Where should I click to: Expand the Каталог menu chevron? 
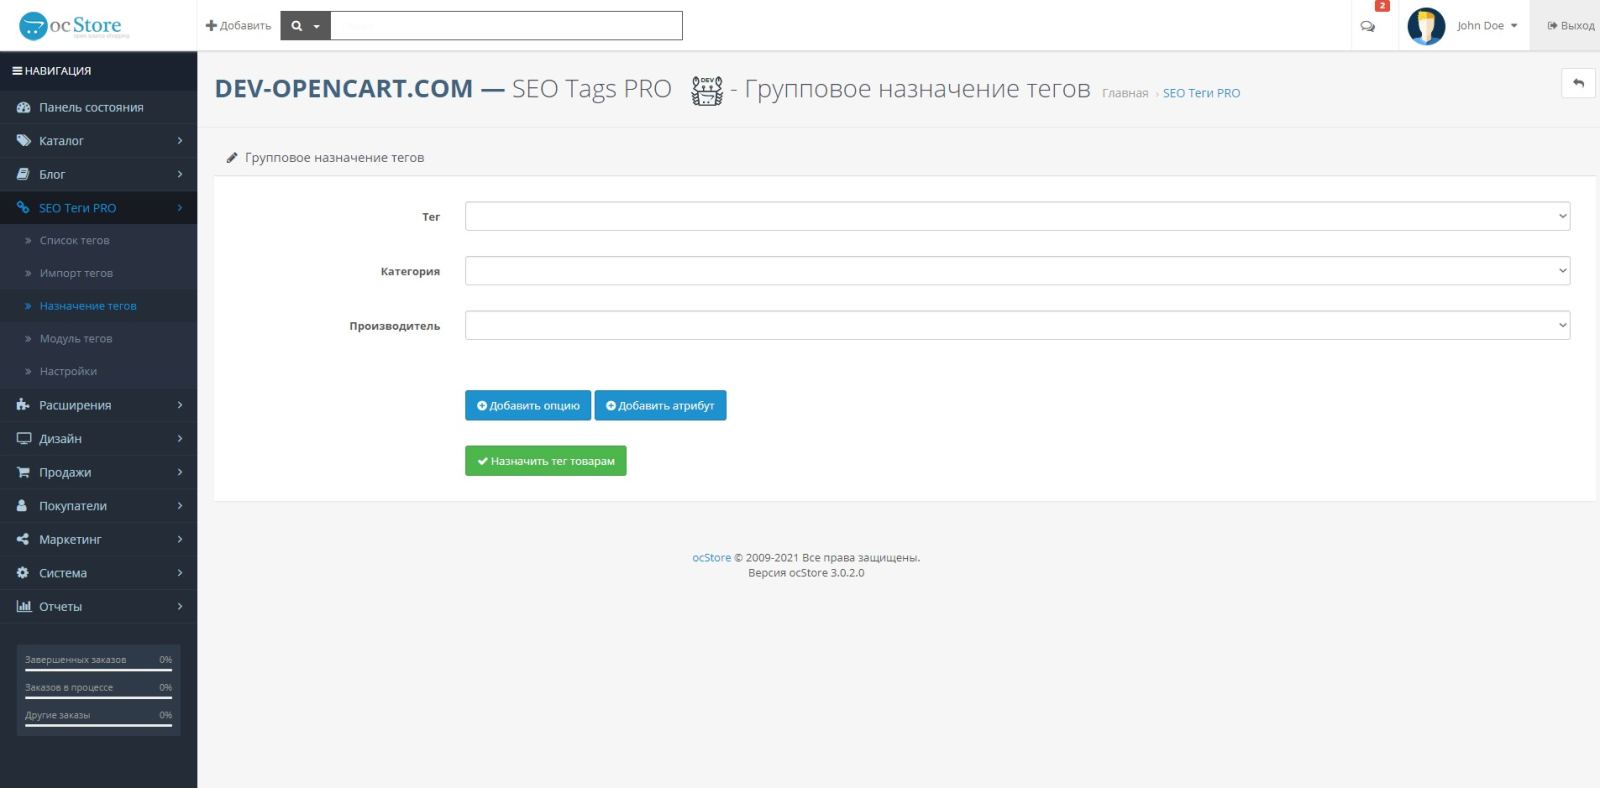(x=180, y=141)
